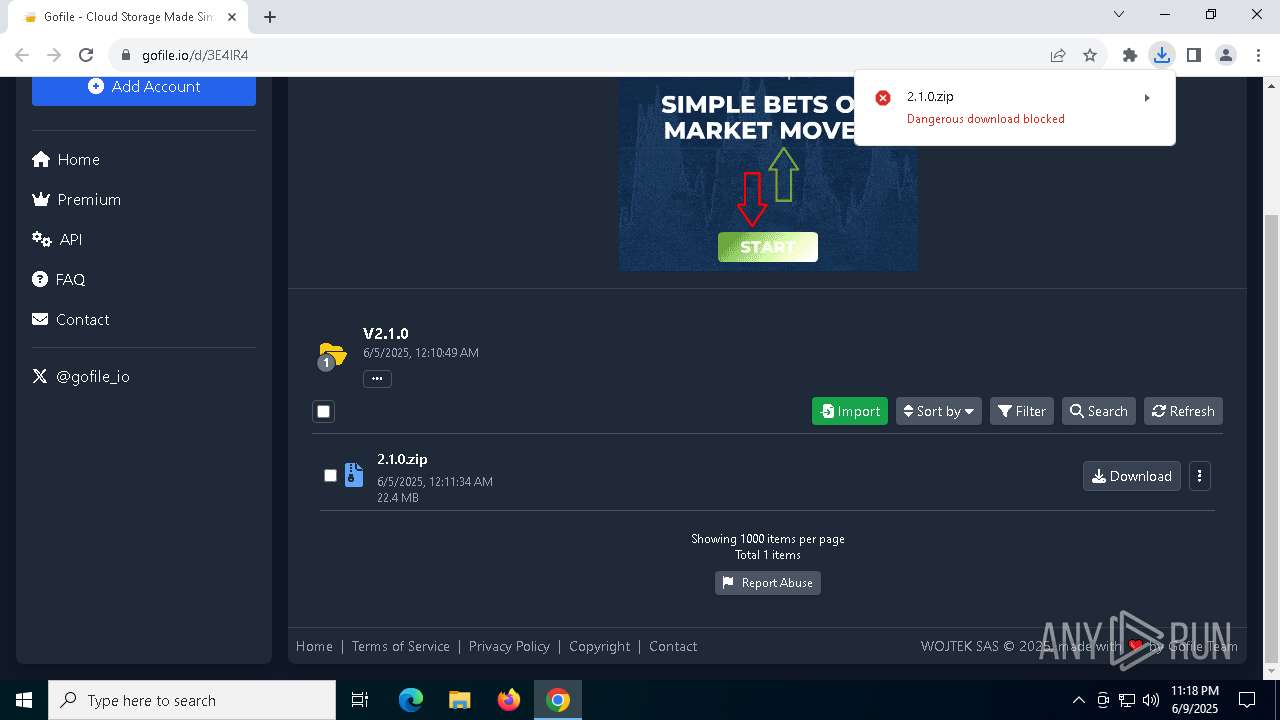Reload the page with refresh icon
Screen dimensions: 1280x720
coord(86,55)
